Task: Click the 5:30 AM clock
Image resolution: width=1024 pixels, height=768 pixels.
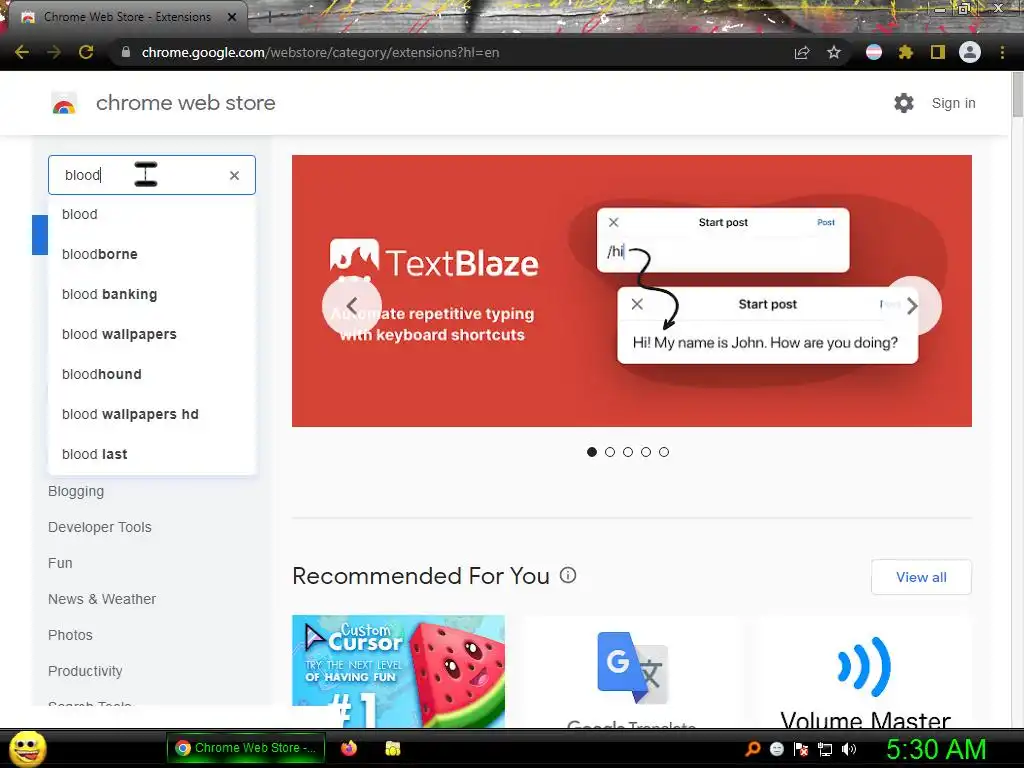Action: tap(936, 749)
